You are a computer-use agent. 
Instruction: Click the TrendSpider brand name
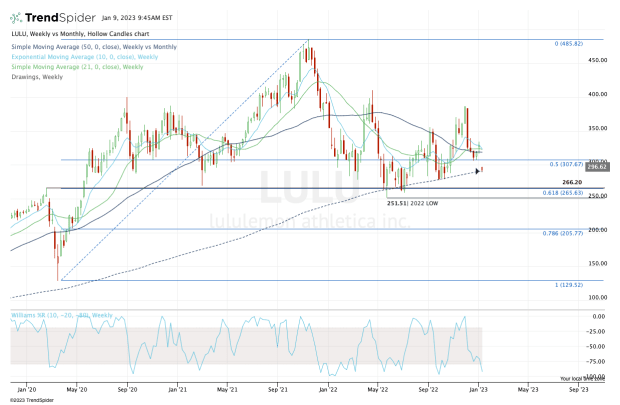[x=60, y=18]
